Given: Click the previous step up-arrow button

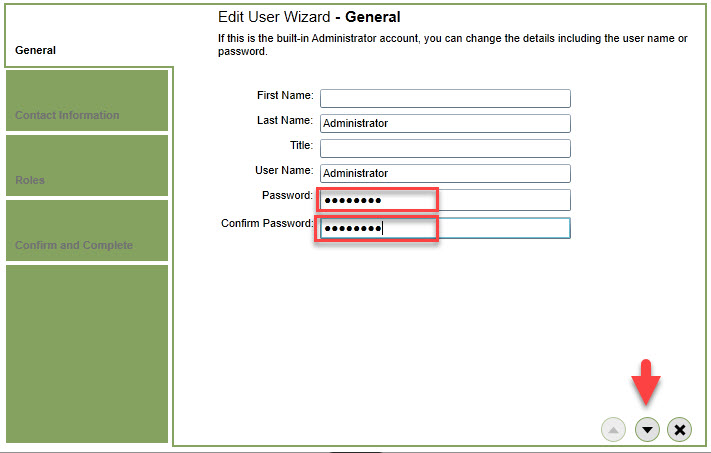Looking at the screenshot, I should tap(613, 429).
